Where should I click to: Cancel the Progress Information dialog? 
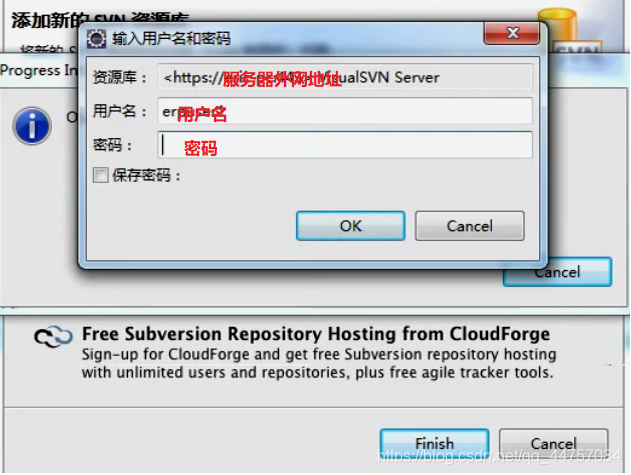(x=558, y=273)
